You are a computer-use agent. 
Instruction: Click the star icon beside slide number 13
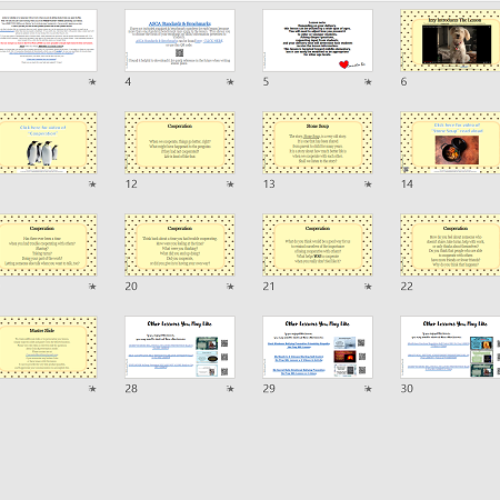(x=368, y=184)
